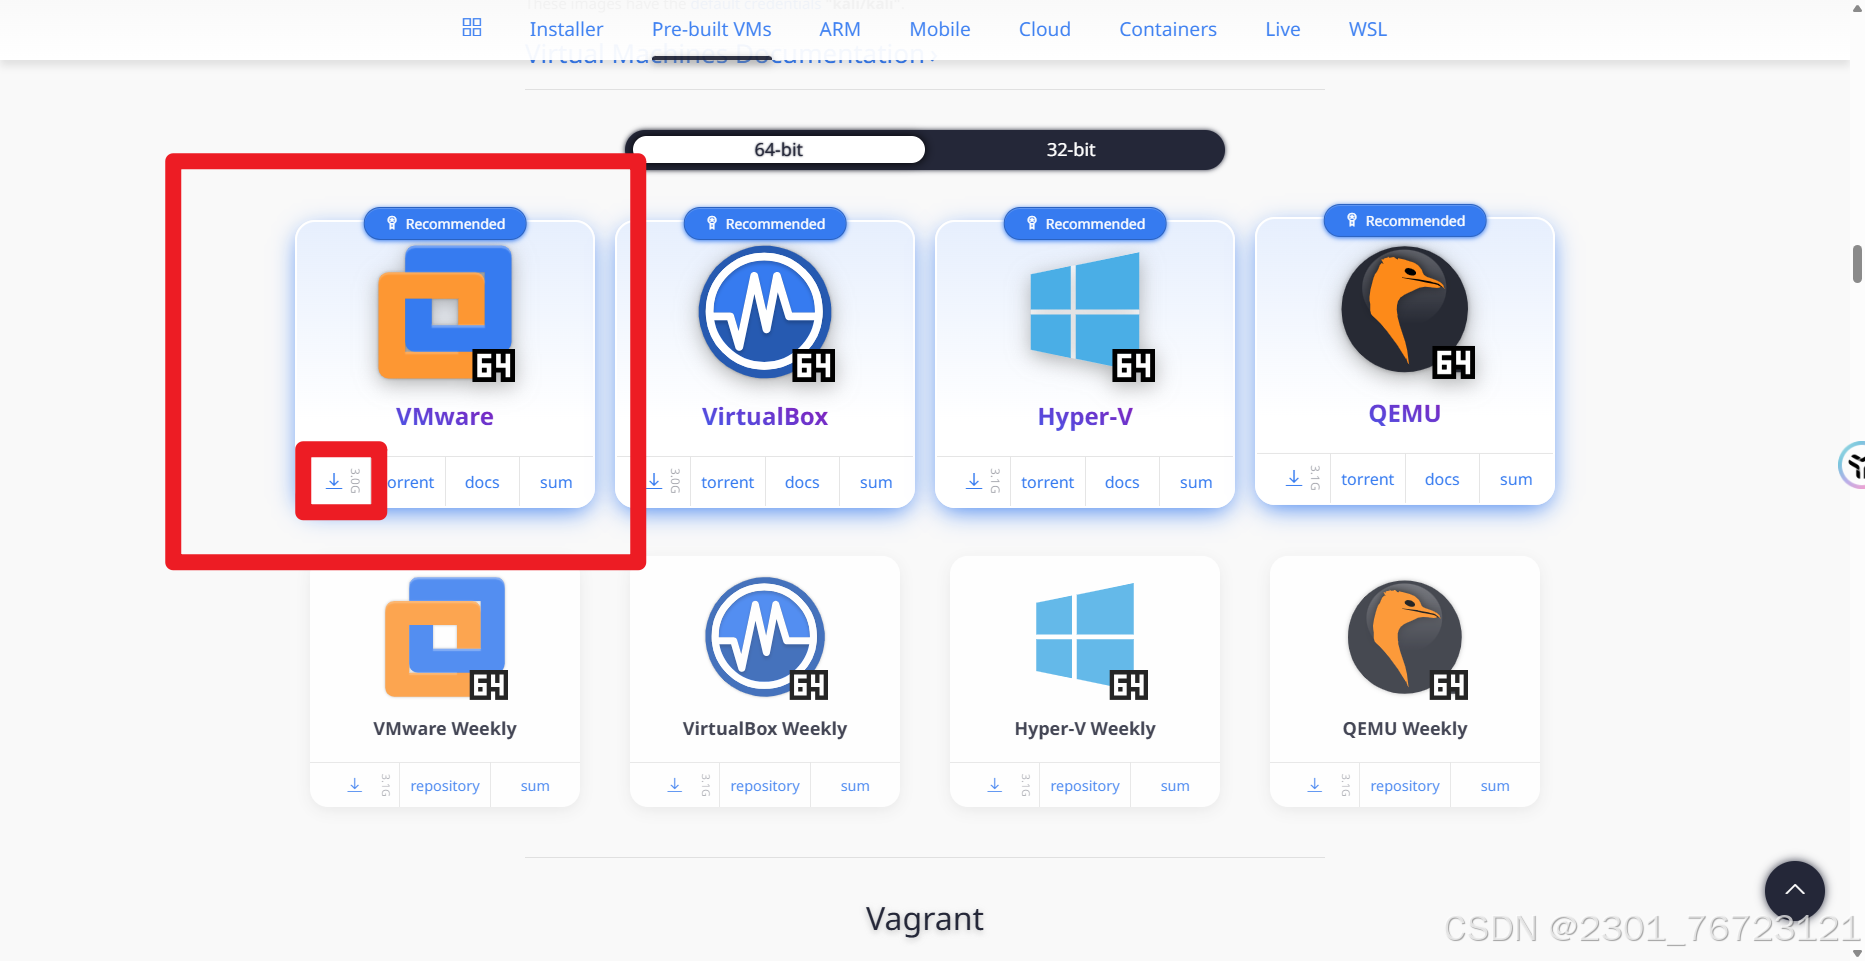This screenshot has width=1865, height=961.
Task: View the QEMU sum checksum
Action: (x=1516, y=479)
